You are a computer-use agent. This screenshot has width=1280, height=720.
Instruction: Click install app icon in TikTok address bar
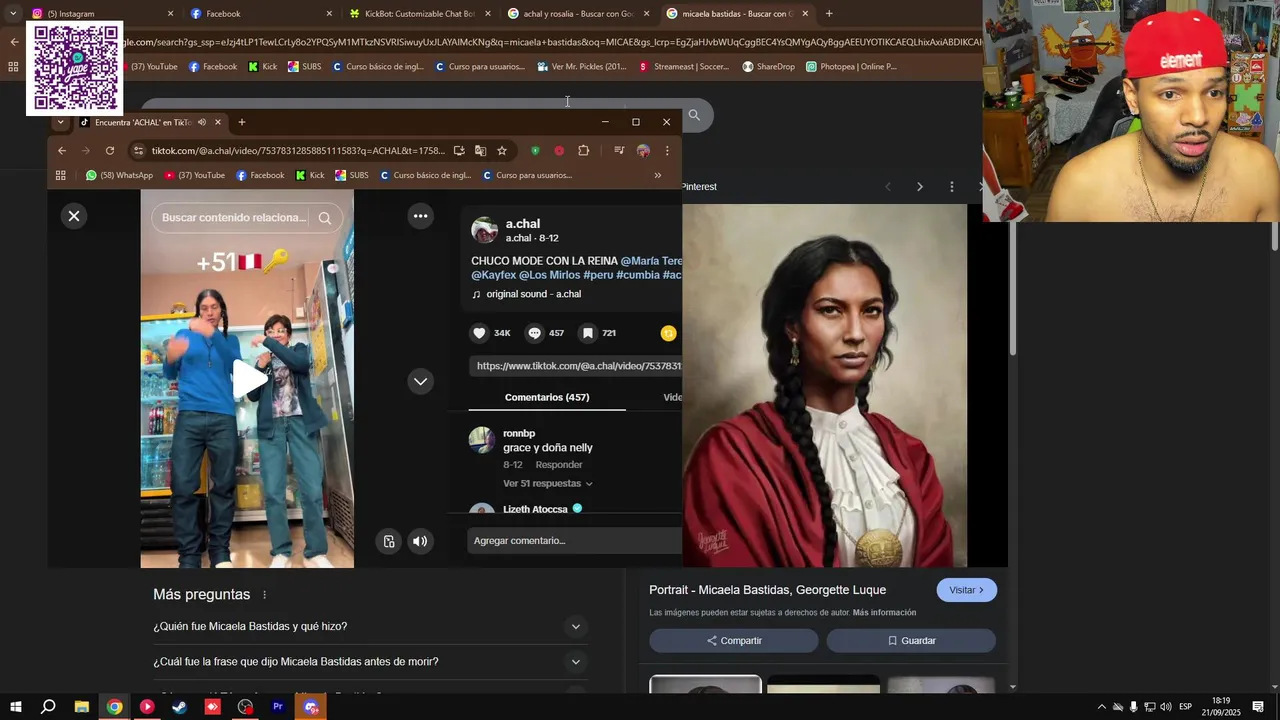click(x=459, y=151)
